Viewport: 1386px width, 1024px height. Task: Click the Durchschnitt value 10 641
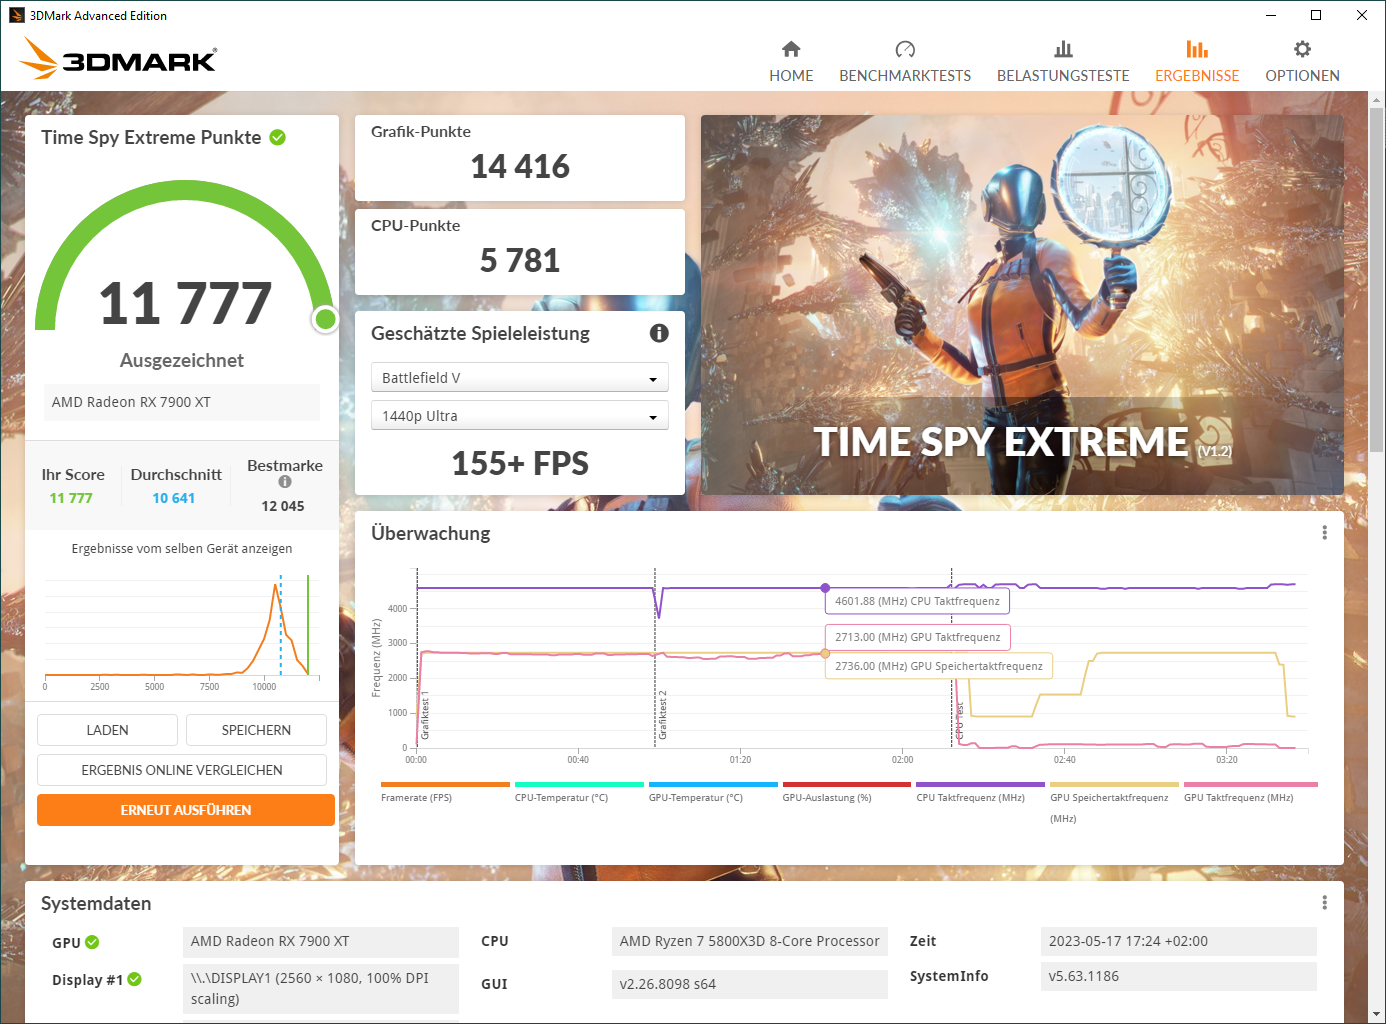tap(174, 498)
